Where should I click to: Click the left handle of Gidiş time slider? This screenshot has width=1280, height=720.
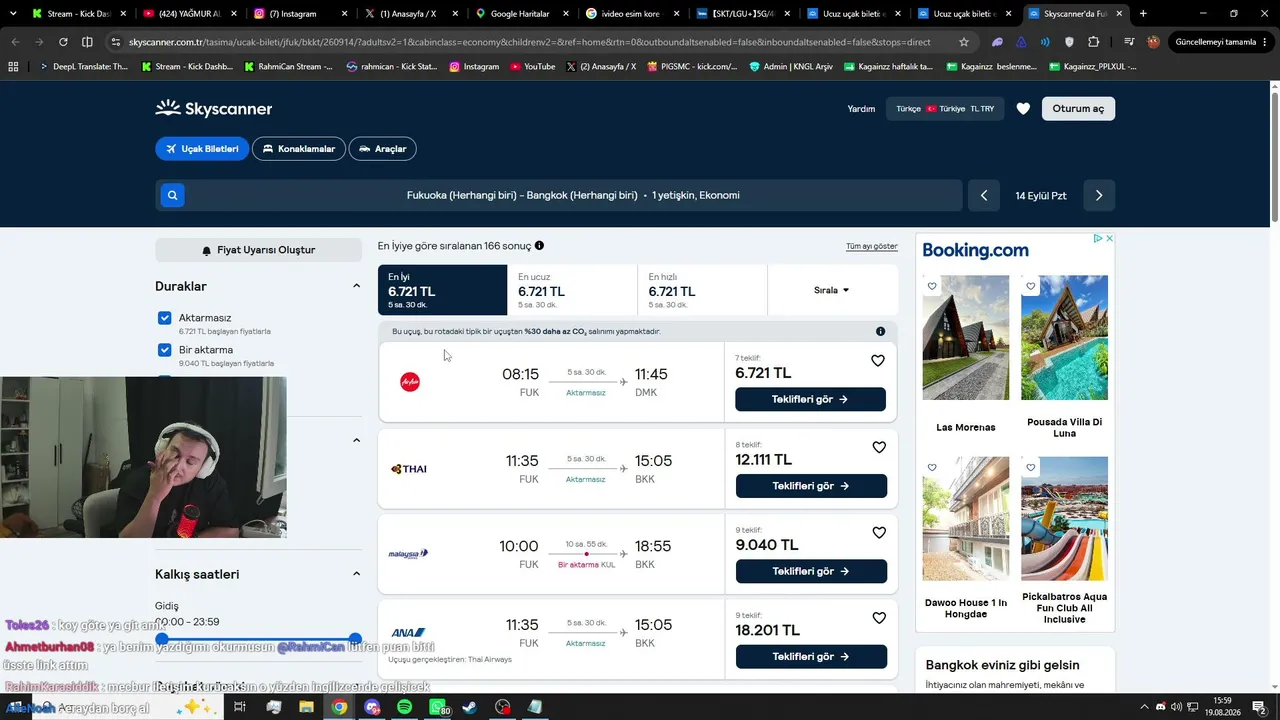pos(162,638)
